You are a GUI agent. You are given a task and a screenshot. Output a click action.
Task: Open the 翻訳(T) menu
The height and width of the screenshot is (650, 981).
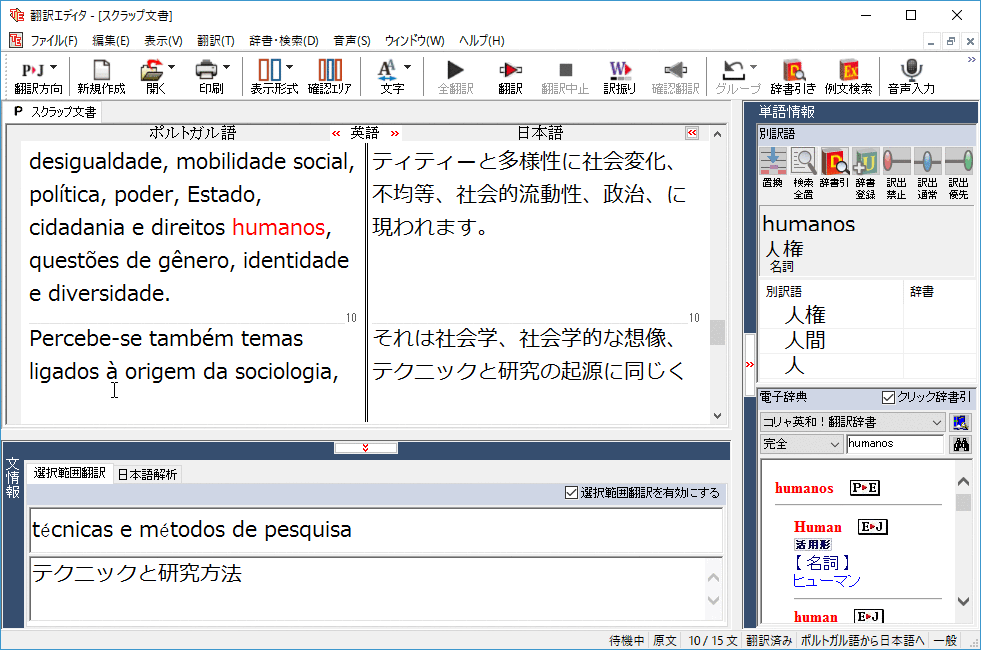(x=216, y=41)
